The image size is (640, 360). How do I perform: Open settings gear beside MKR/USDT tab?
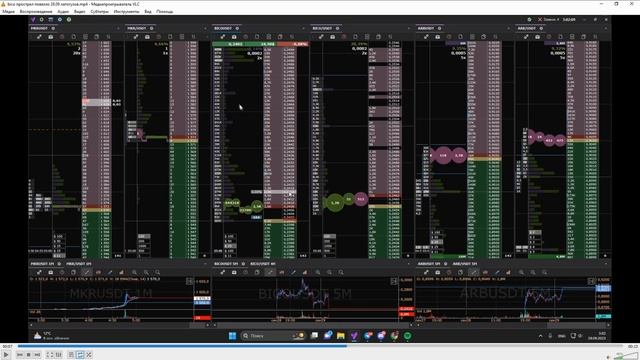pos(151,28)
